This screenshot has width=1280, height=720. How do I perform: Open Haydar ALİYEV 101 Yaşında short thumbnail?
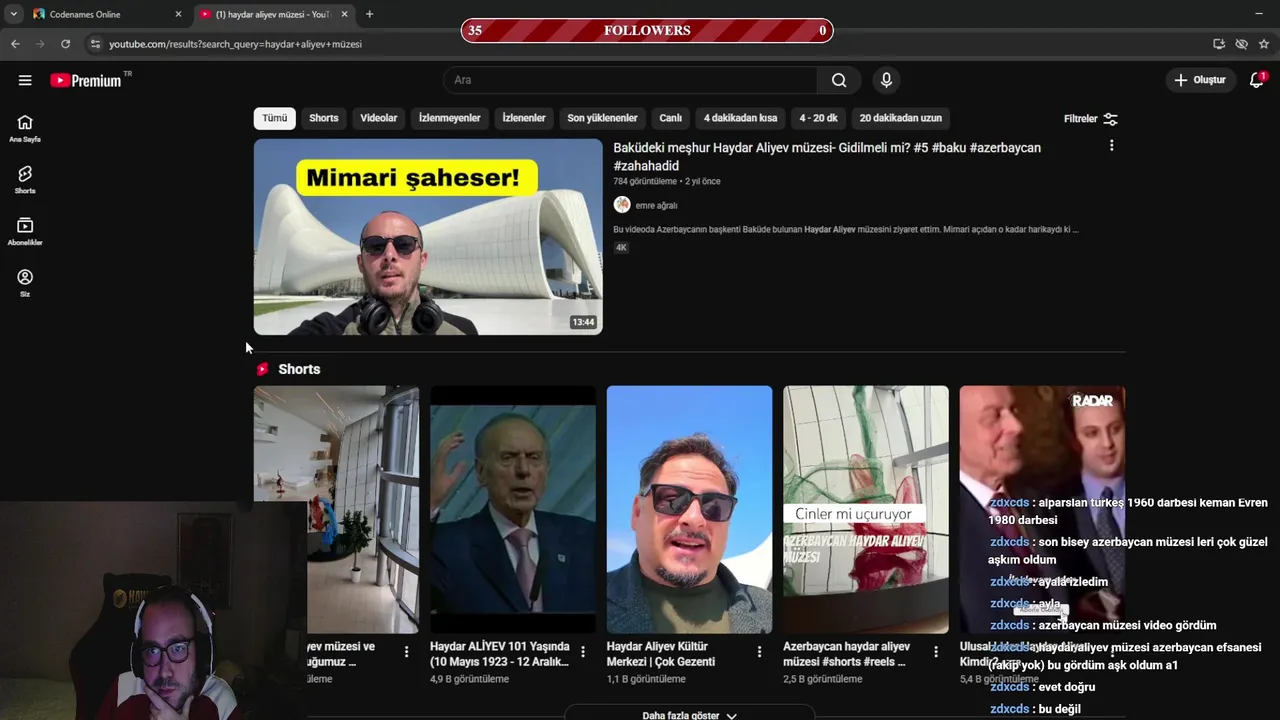click(513, 509)
